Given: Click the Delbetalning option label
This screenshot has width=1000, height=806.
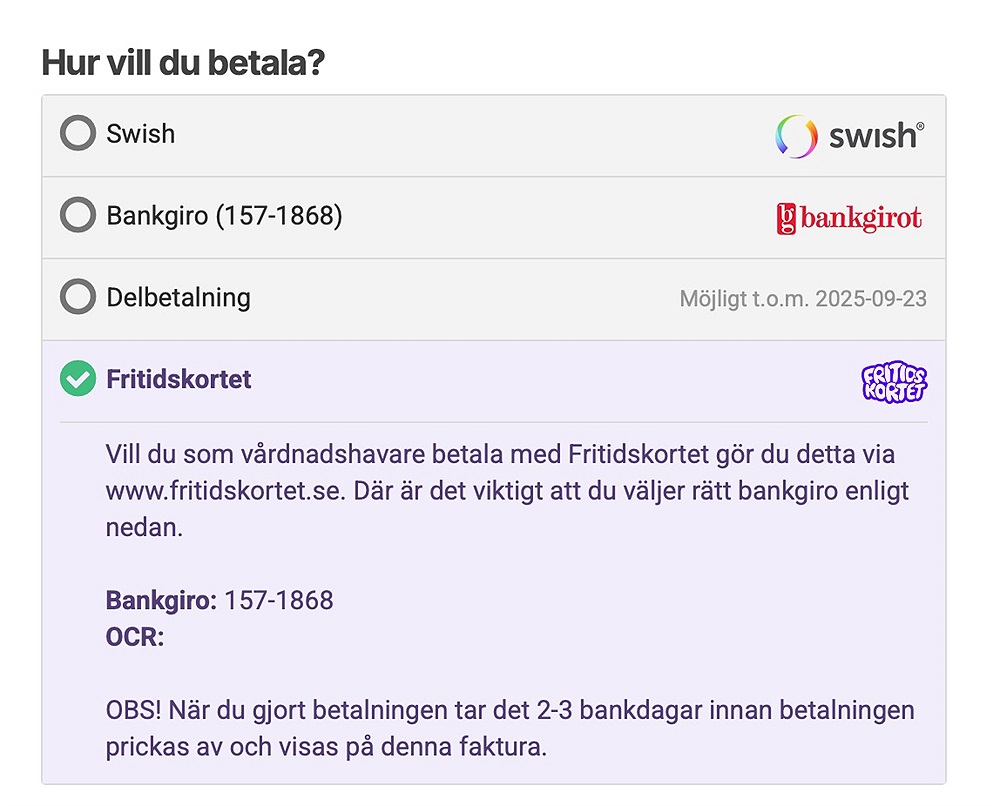Looking at the screenshot, I should coord(178,297).
